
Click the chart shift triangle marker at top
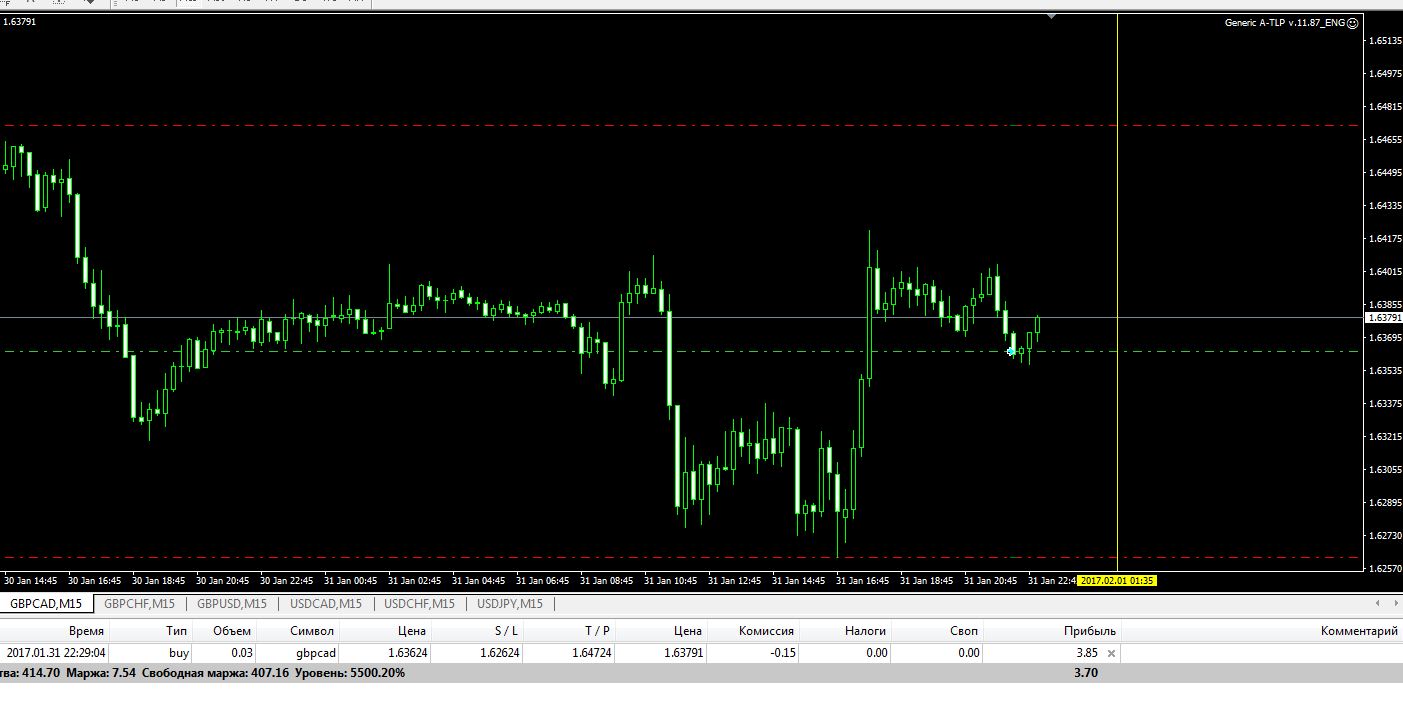(x=1051, y=16)
